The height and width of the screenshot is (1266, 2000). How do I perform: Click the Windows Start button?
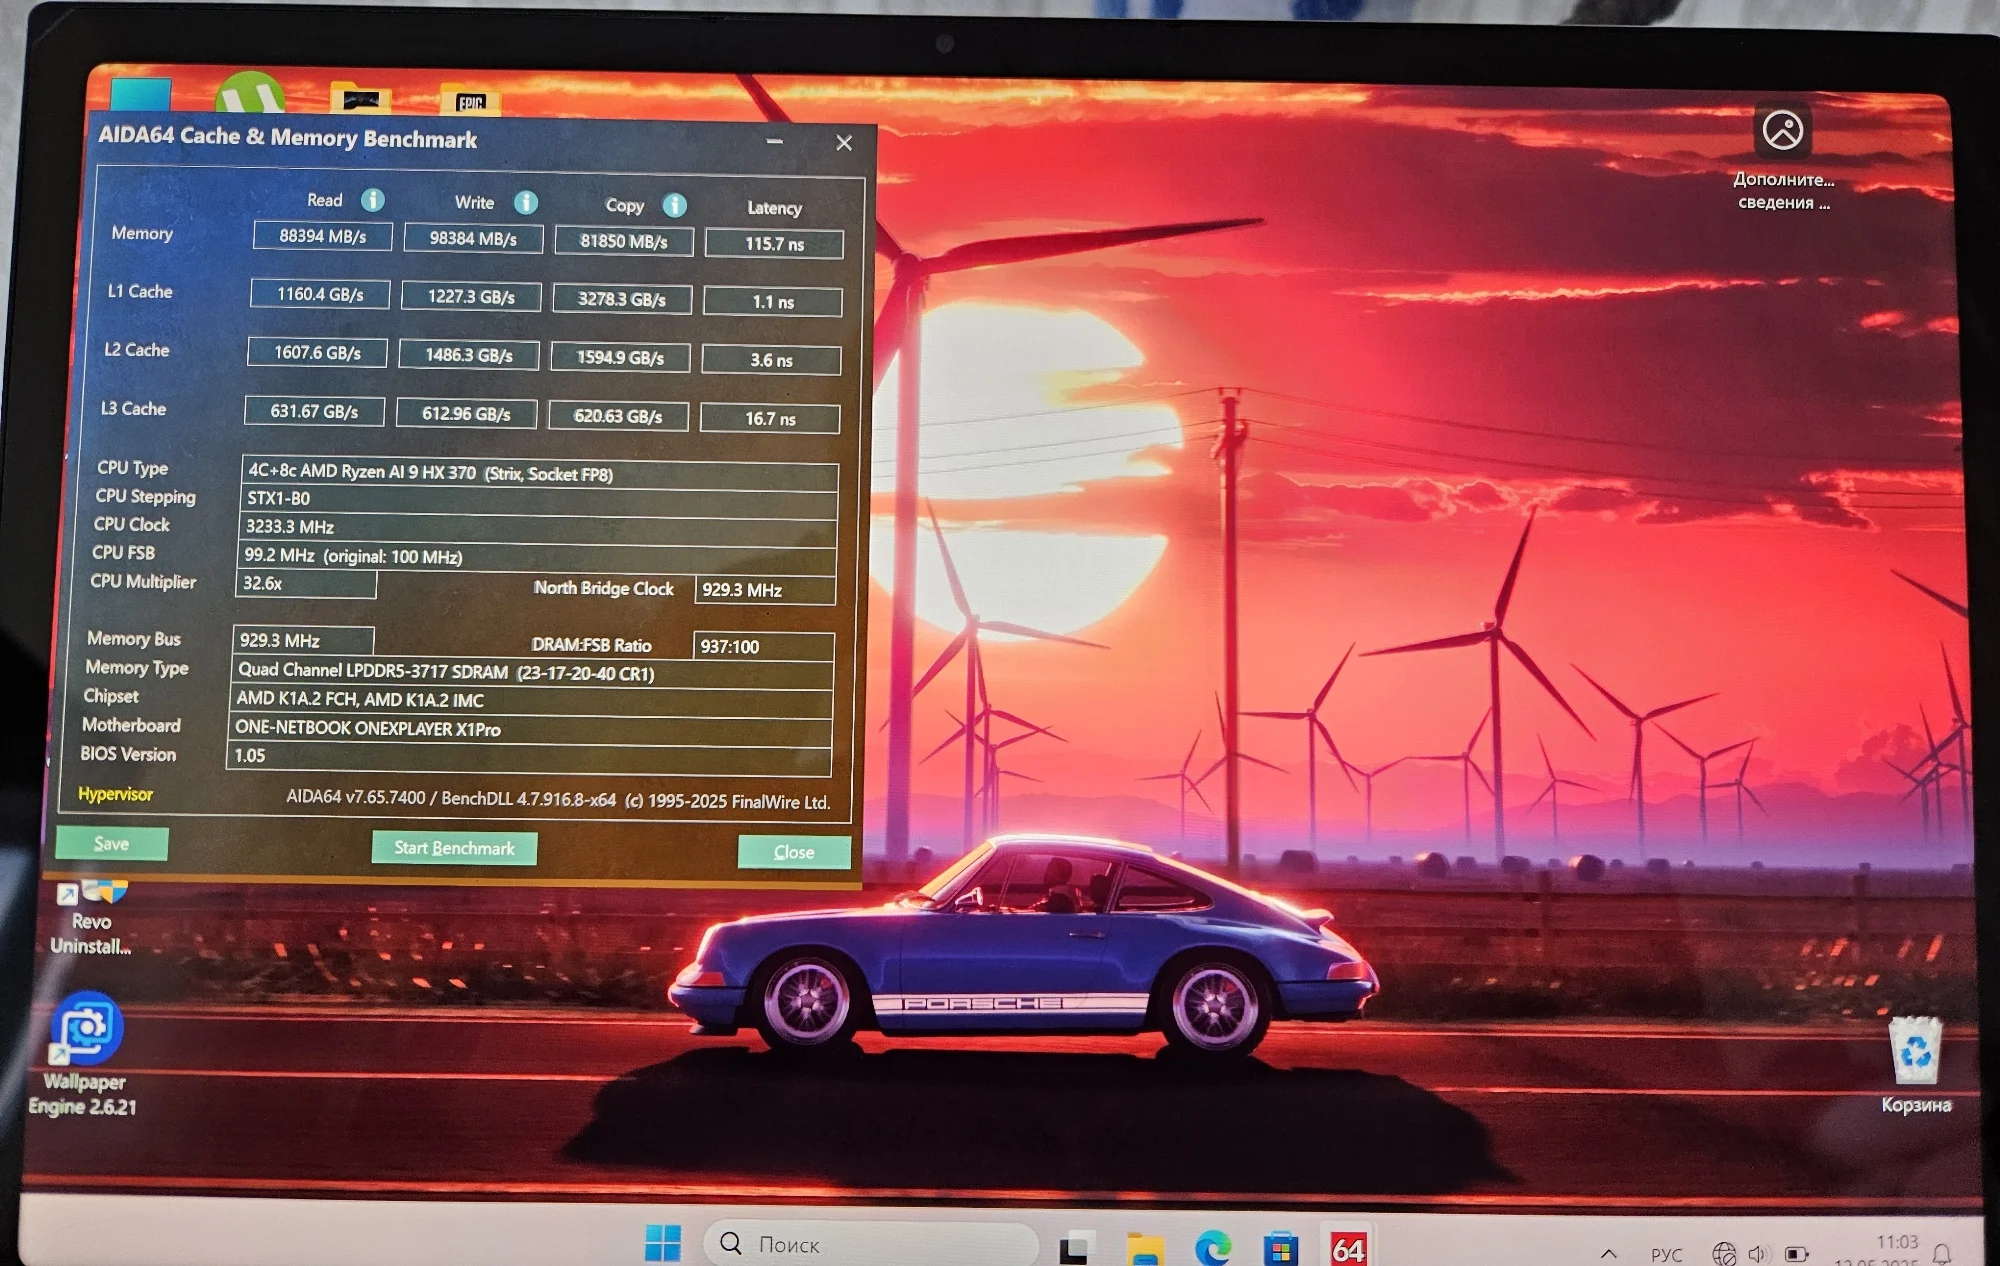(662, 1244)
